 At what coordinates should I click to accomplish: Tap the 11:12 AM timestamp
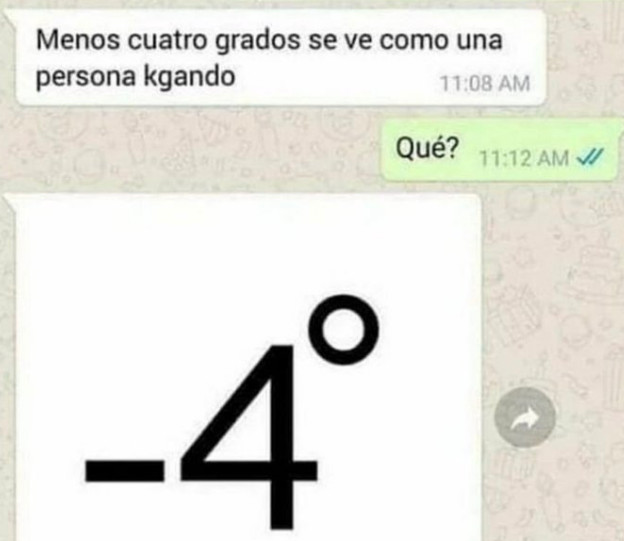pos(524,158)
